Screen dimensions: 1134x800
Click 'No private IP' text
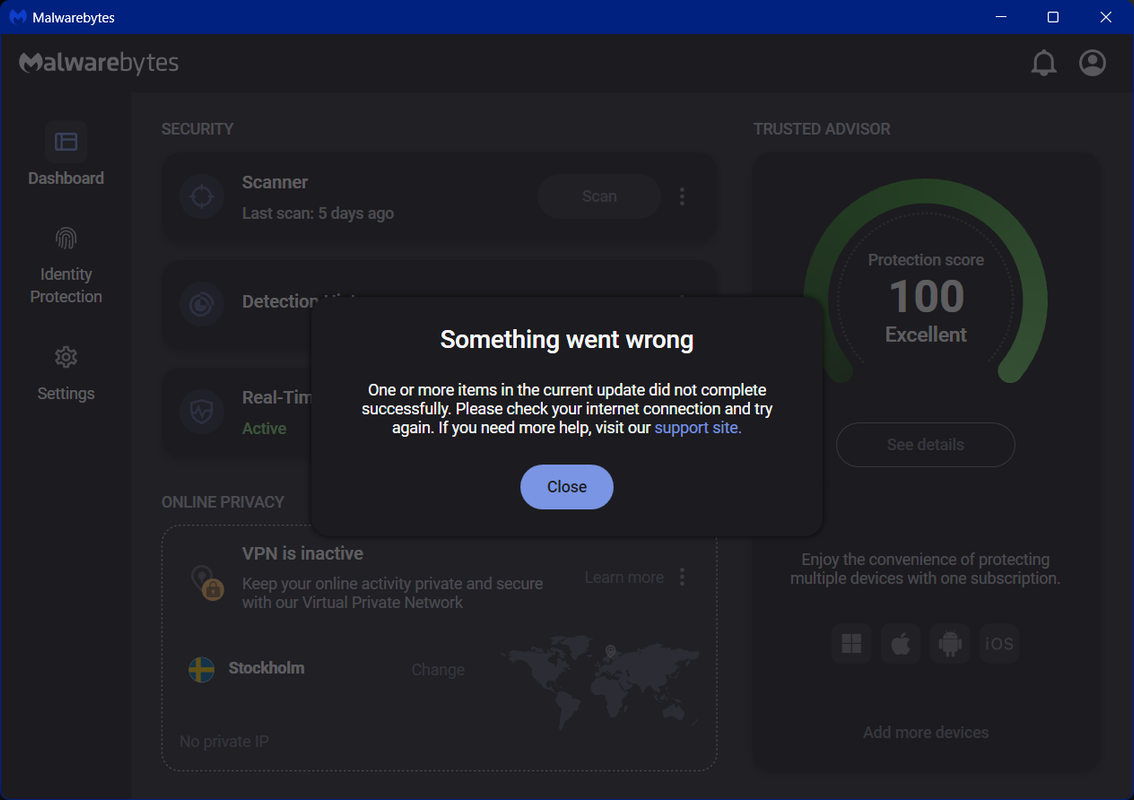pos(224,741)
